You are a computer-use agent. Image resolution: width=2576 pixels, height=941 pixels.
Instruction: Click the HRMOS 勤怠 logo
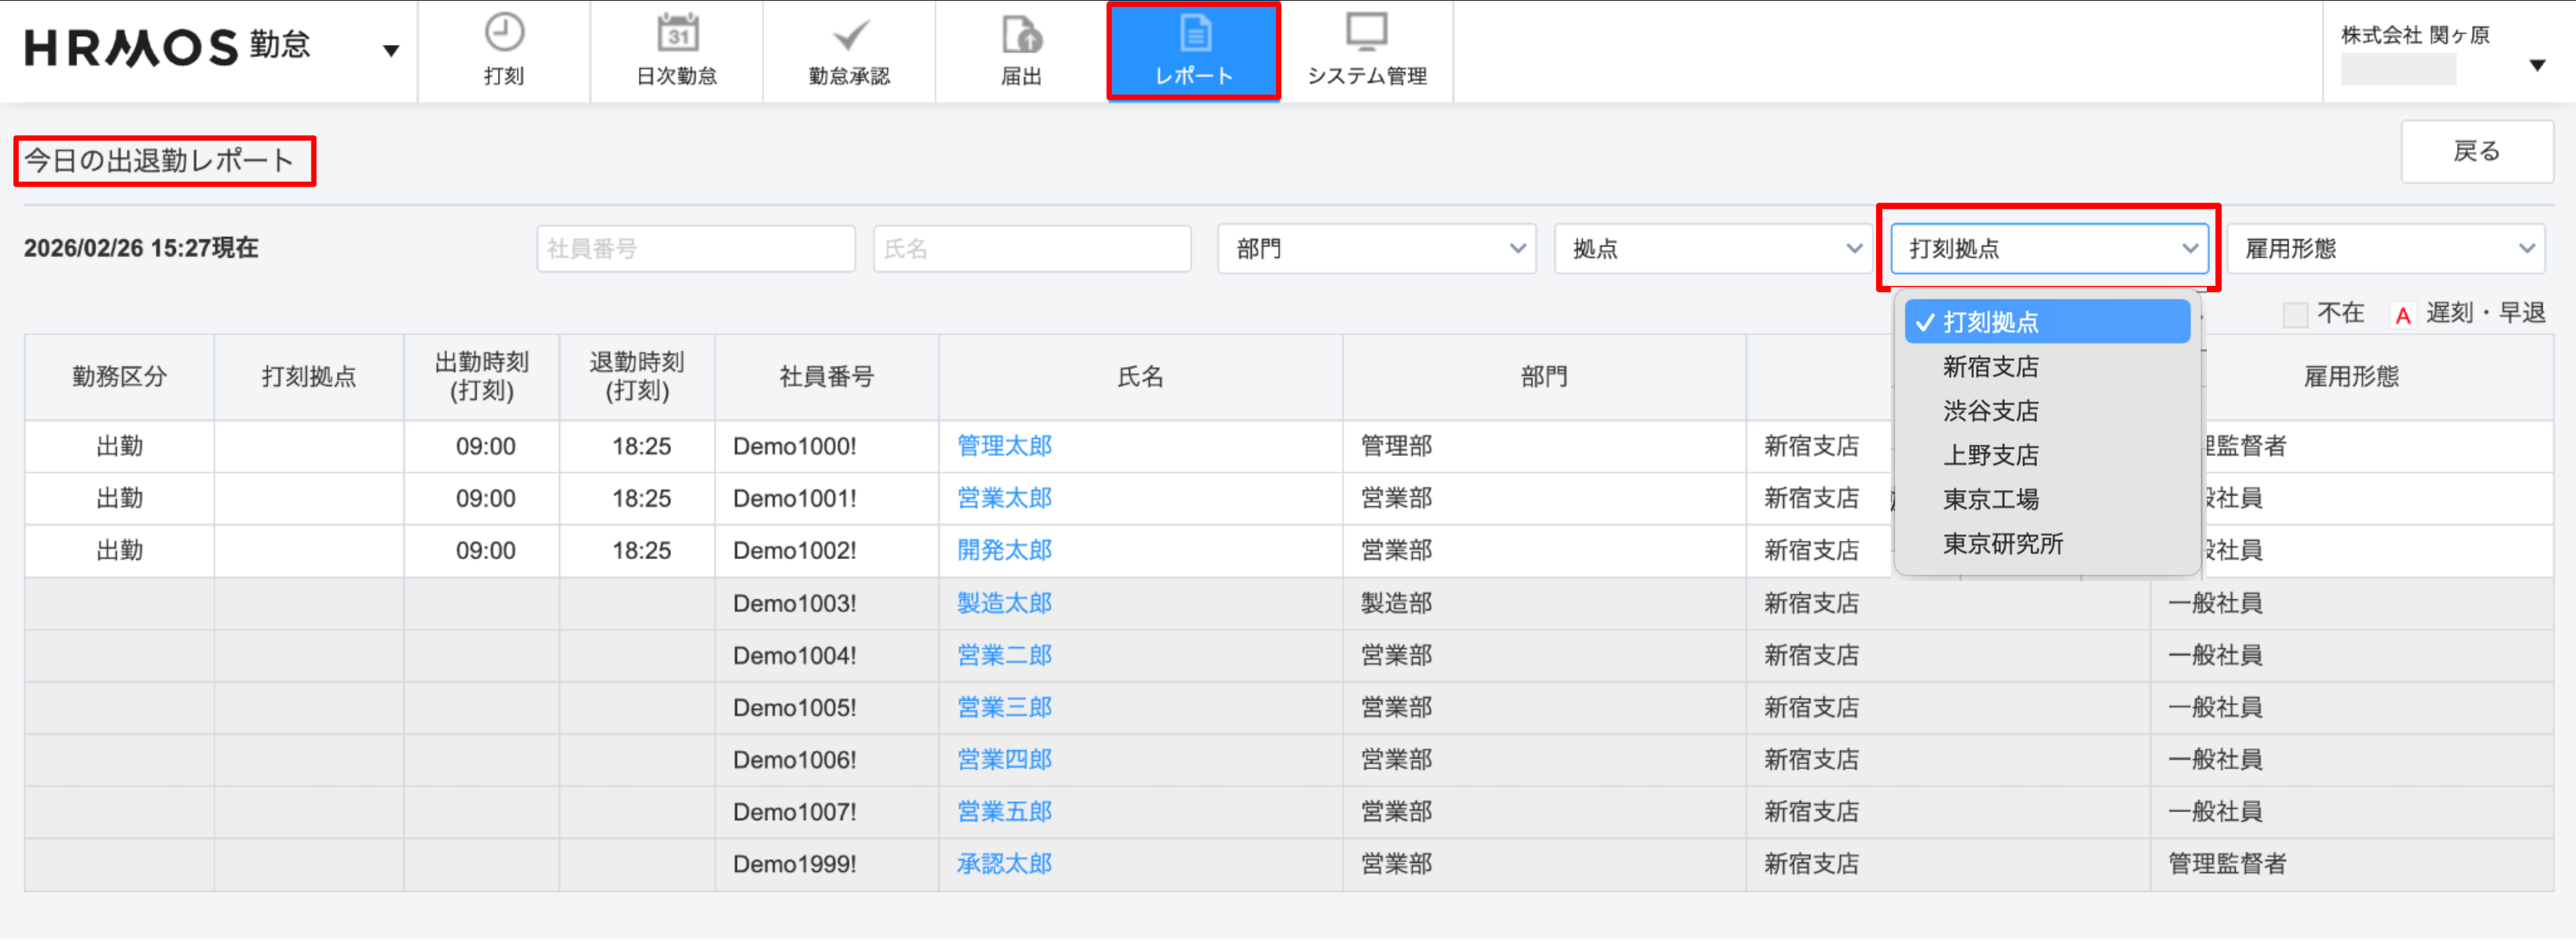(x=168, y=47)
